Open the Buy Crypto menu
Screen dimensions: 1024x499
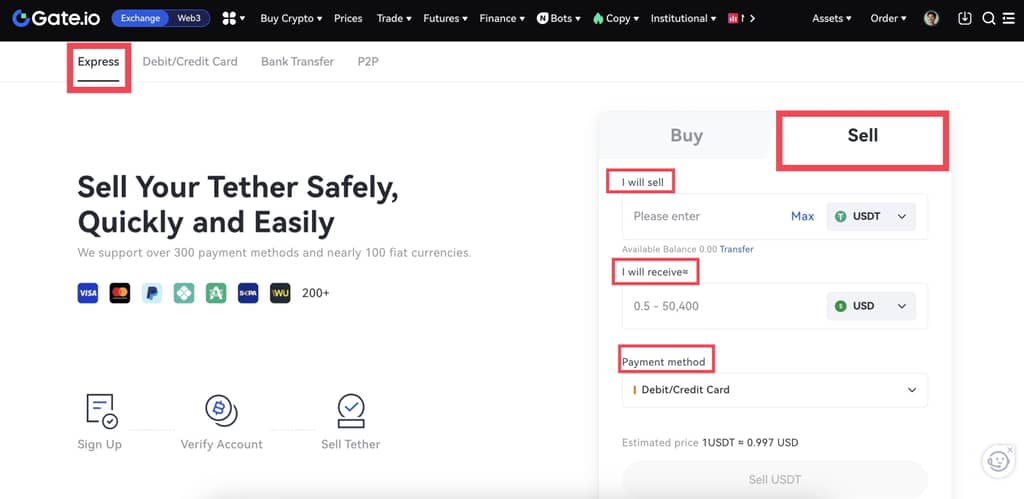291,18
